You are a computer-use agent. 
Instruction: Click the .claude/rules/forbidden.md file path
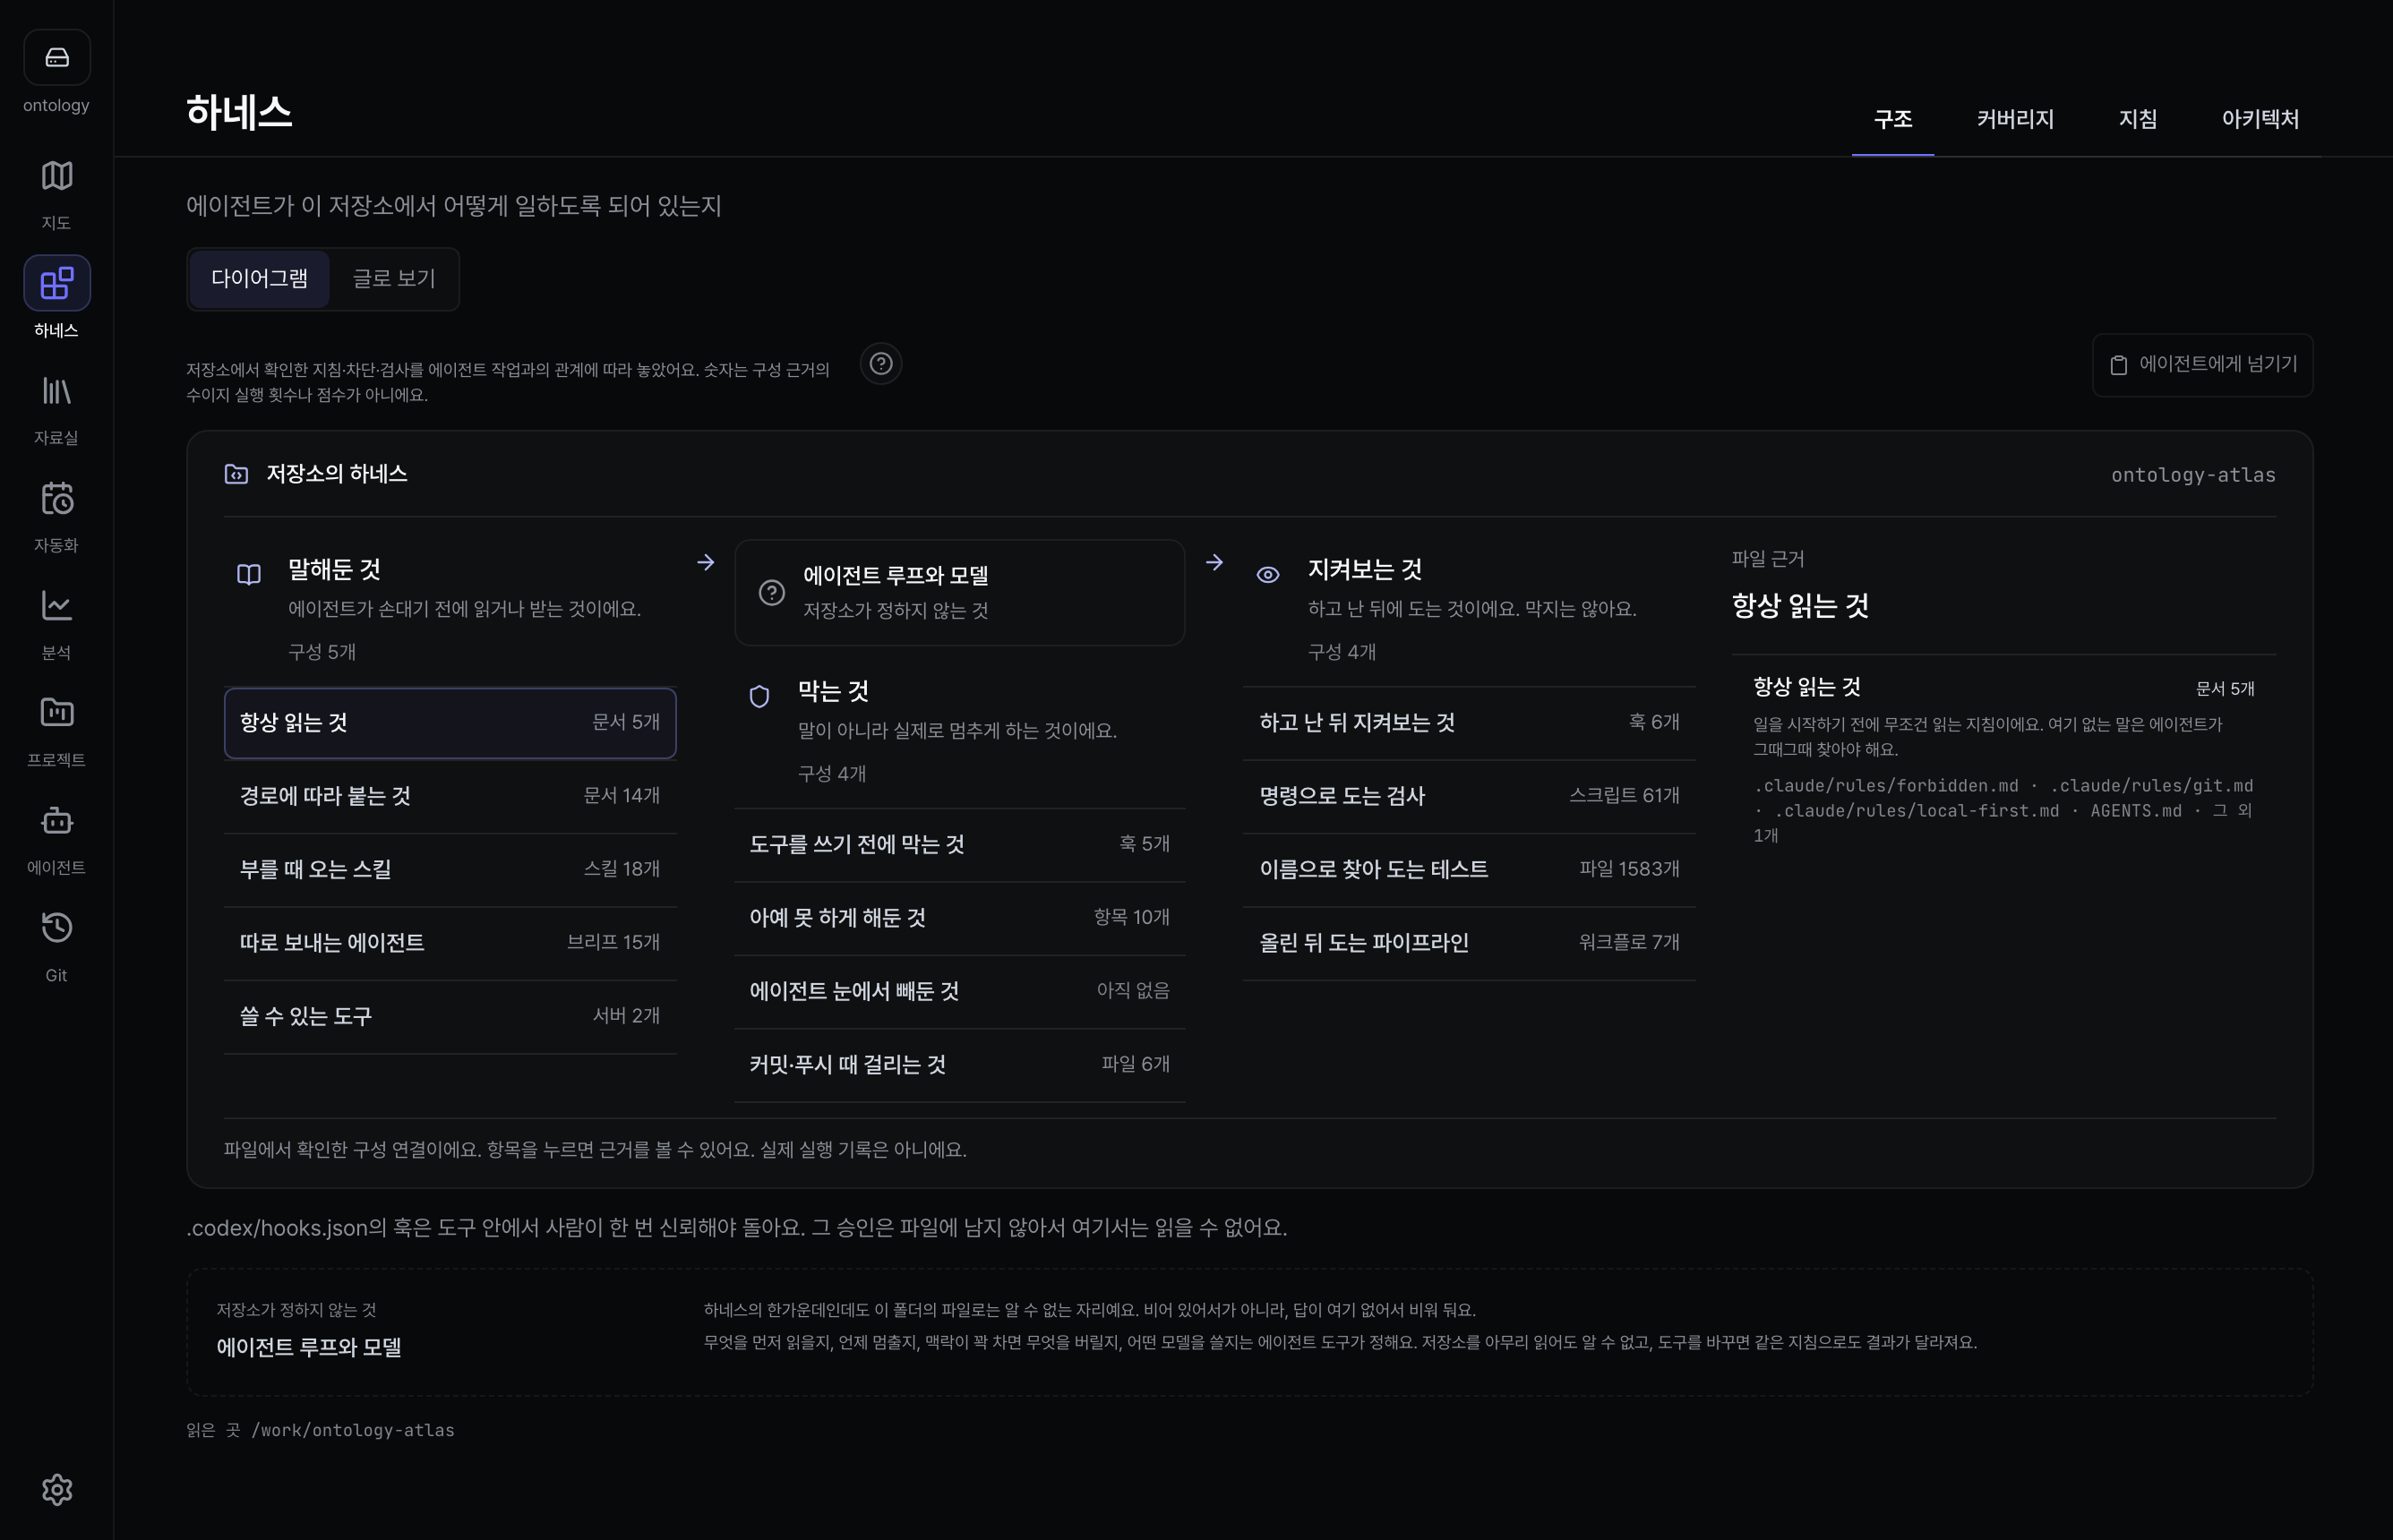[1886, 786]
